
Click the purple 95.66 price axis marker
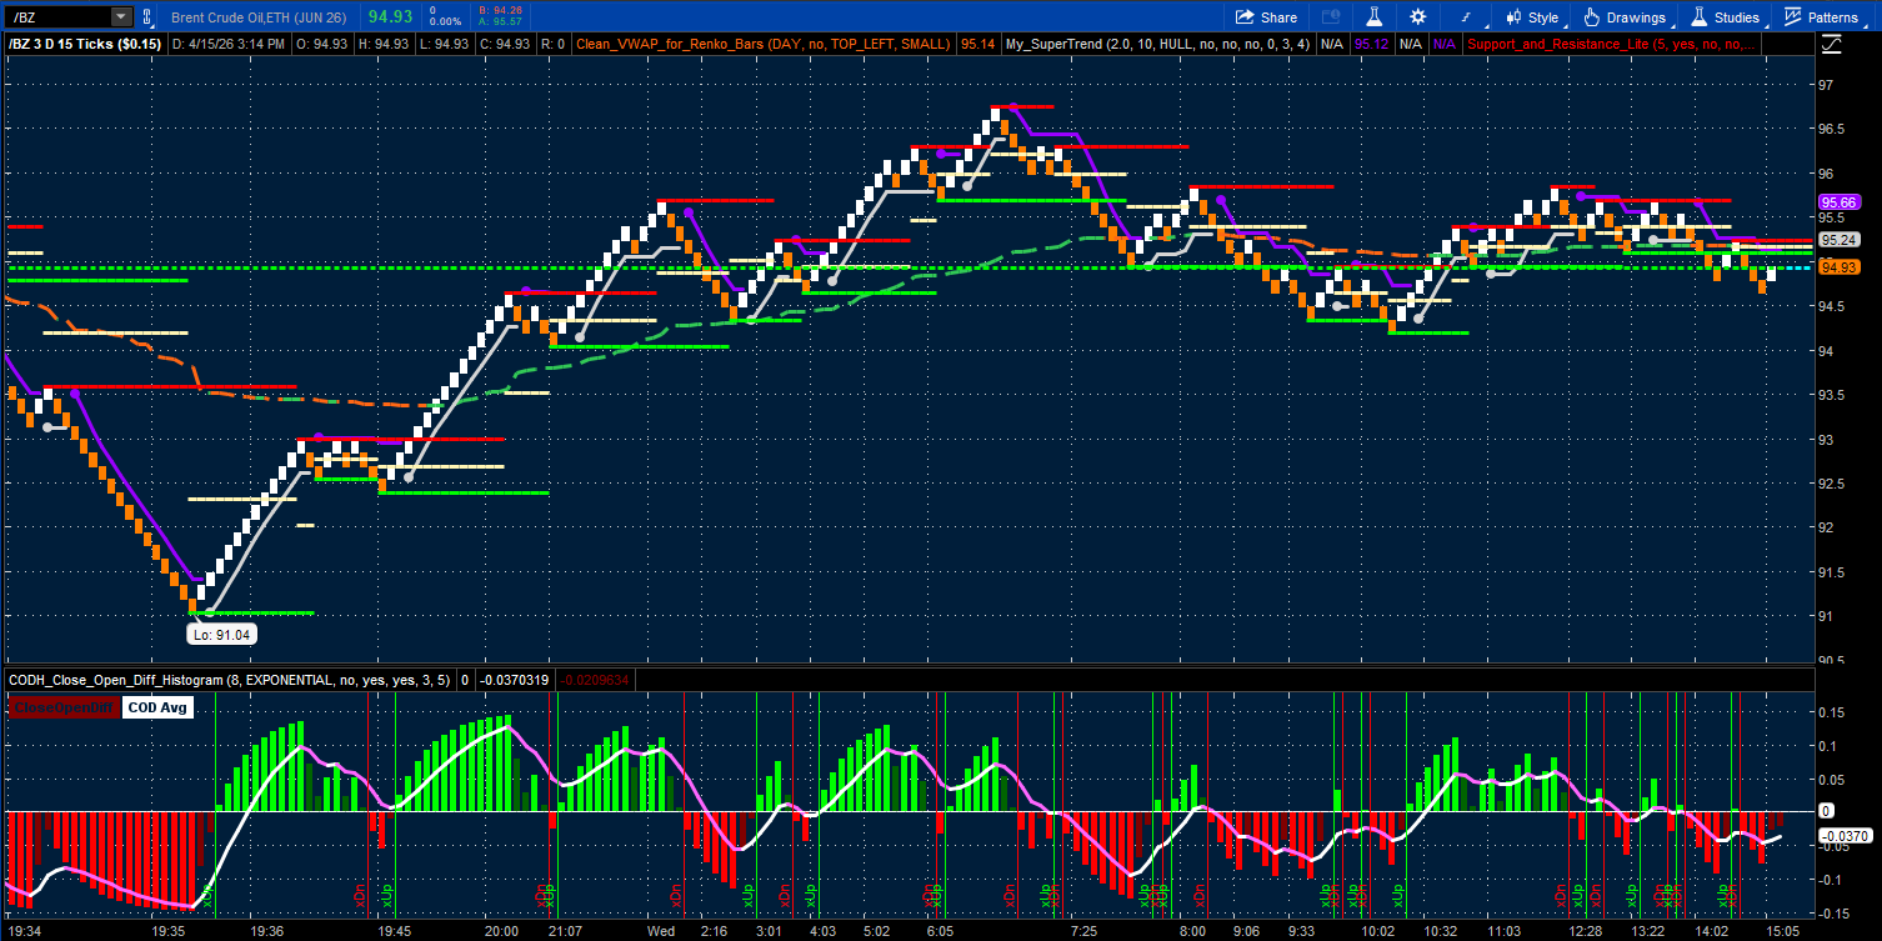tap(1838, 202)
